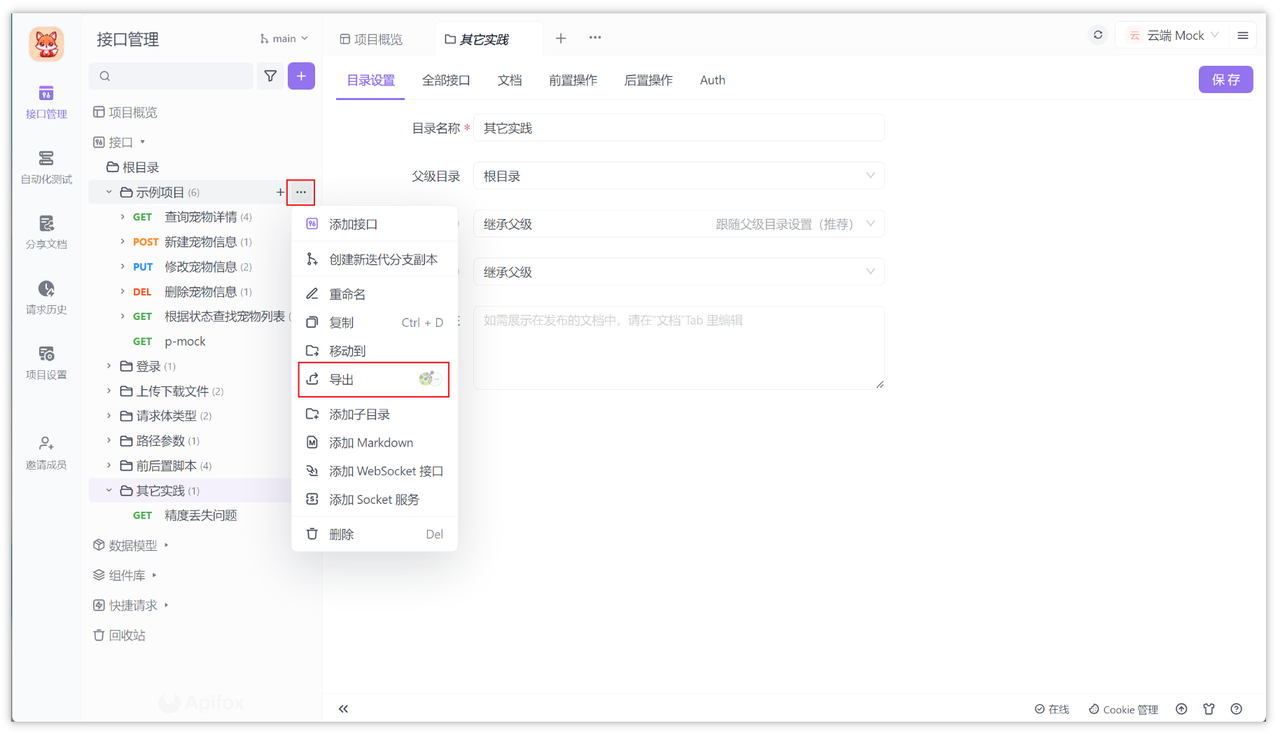Click the 在线 status indicator
Viewport: 1280px width, 735px height.
tap(1052, 709)
